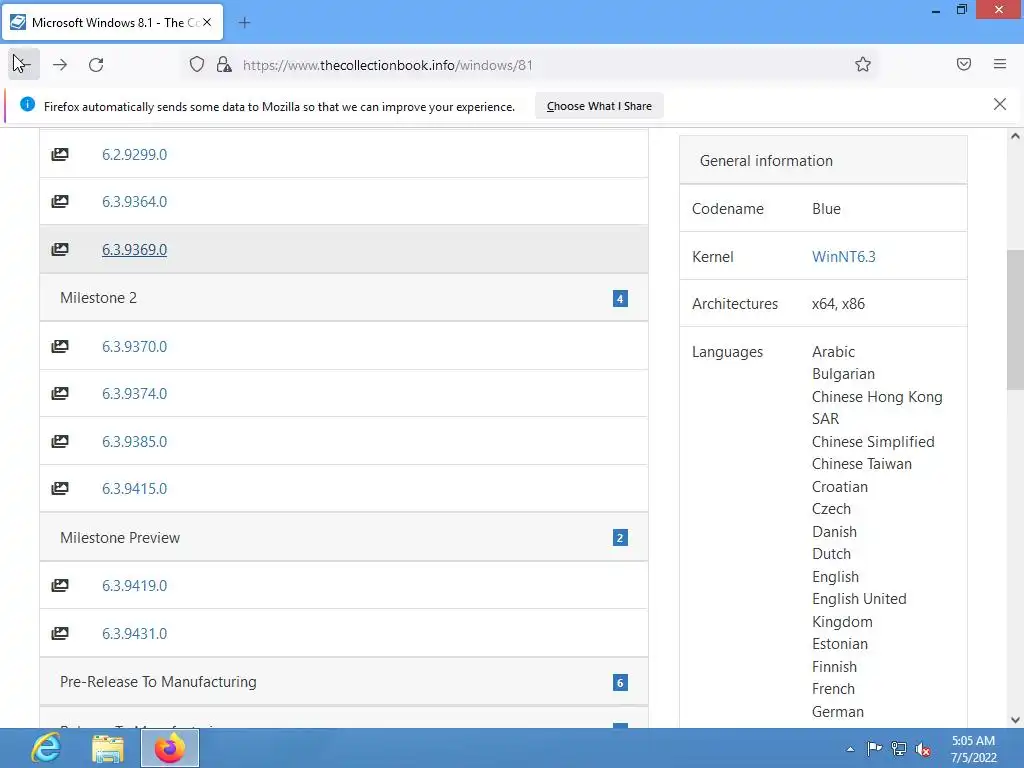Viewport: 1024px width, 768px height.
Task: Open the tracking protection shield icon
Action: [197, 64]
